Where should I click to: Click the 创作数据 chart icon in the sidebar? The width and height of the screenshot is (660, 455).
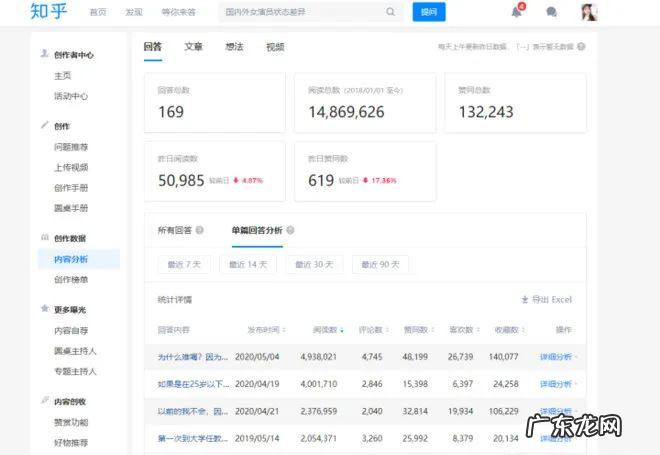pos(44,237)
